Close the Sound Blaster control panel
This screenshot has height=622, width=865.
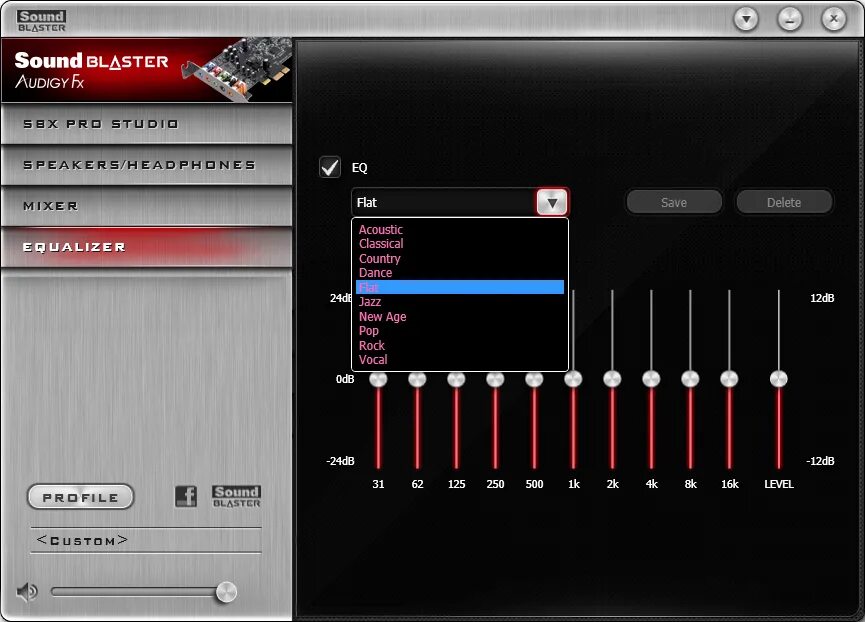click(x=834, y=19)
